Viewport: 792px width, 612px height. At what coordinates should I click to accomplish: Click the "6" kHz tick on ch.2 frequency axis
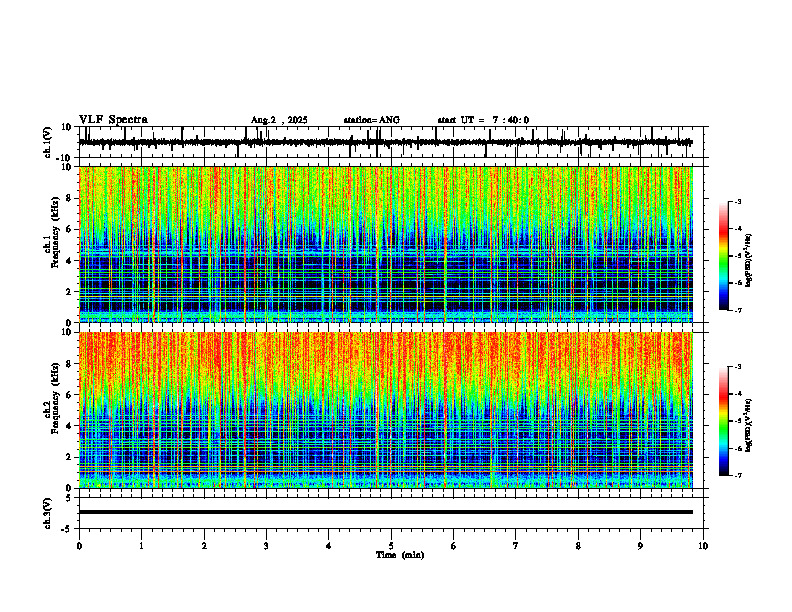tap(70, 395)
